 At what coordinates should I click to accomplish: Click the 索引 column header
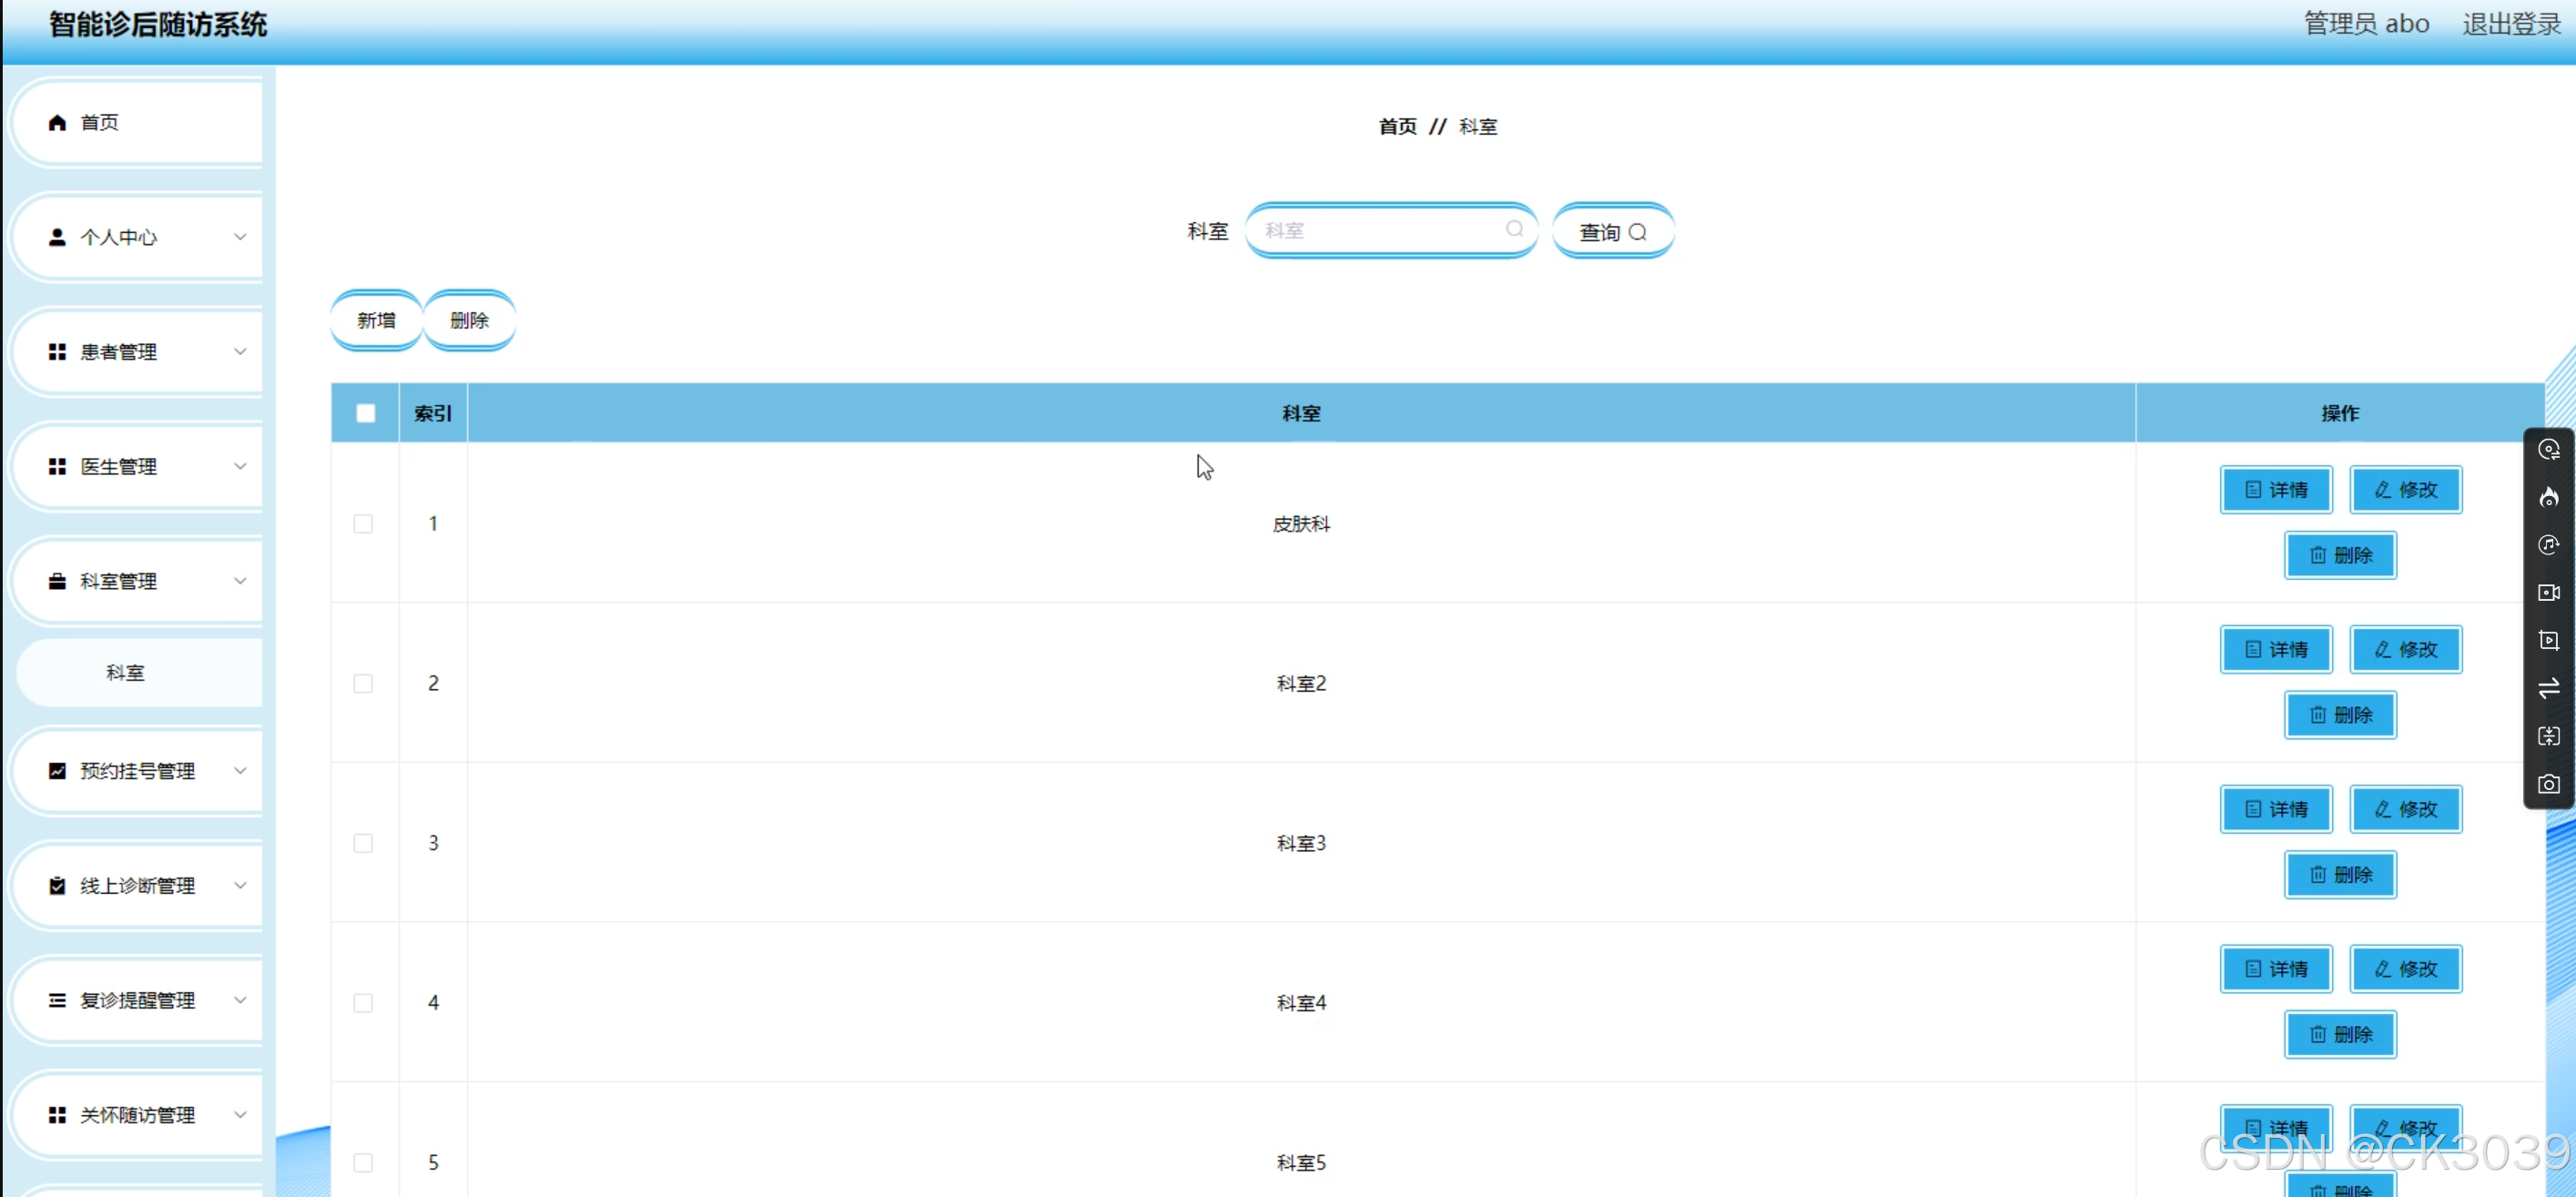click(433, 413)
